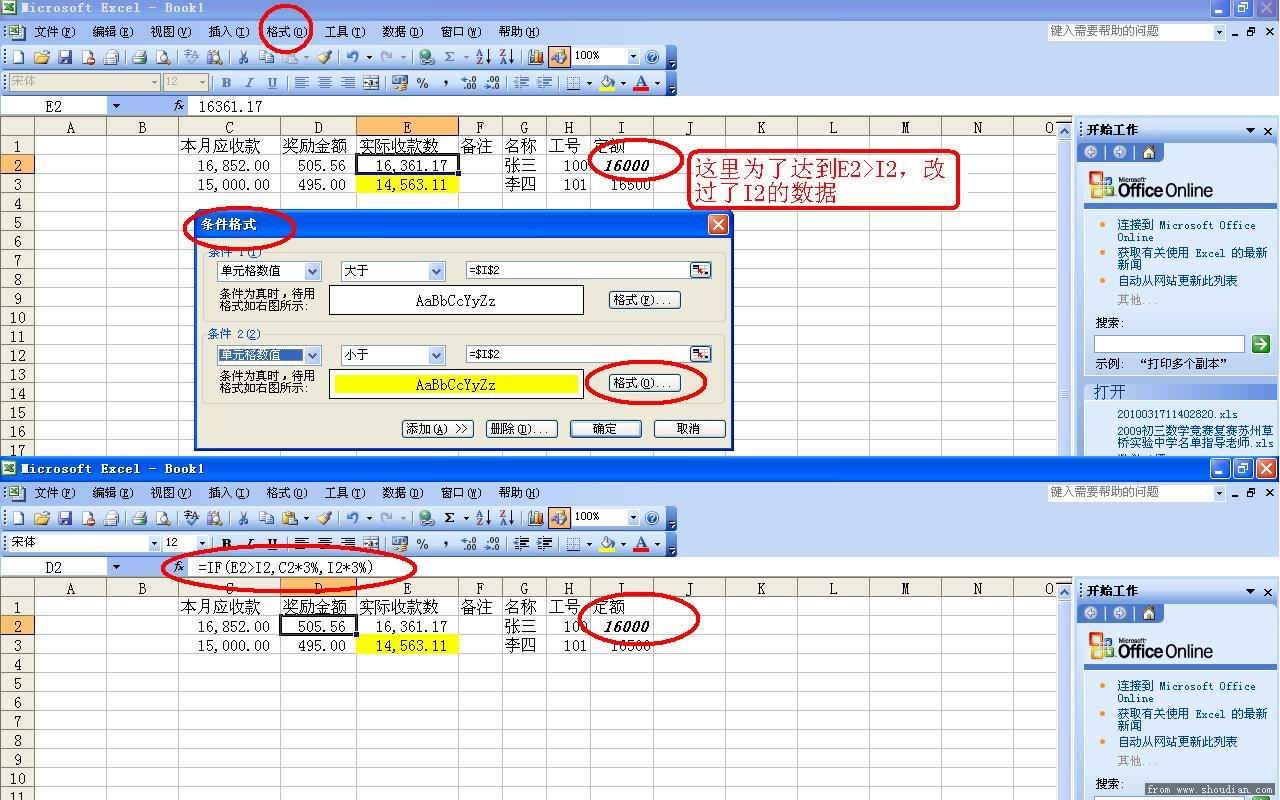The width and height of the screenshot is (1280, 800).
Task: Click the New workbook icon in the upper Excel window
Action: coord(18,57)
